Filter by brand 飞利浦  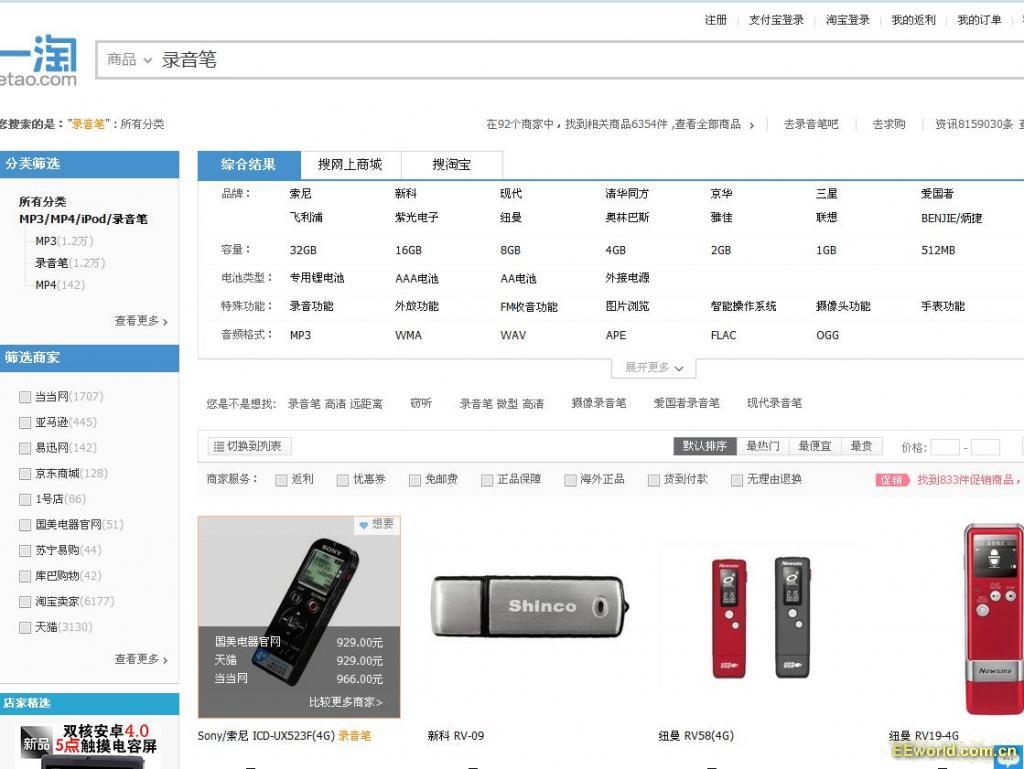(306, 217)
